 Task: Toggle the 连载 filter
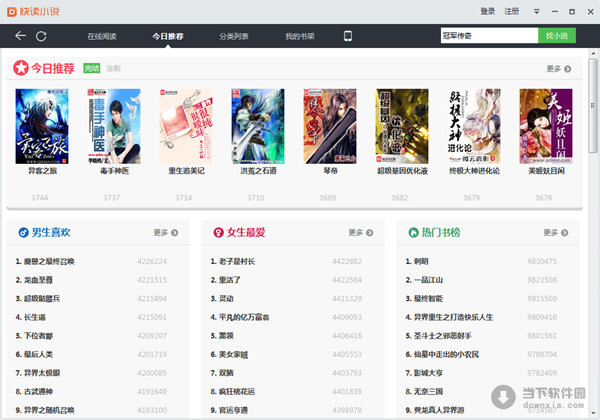point(113,68)
